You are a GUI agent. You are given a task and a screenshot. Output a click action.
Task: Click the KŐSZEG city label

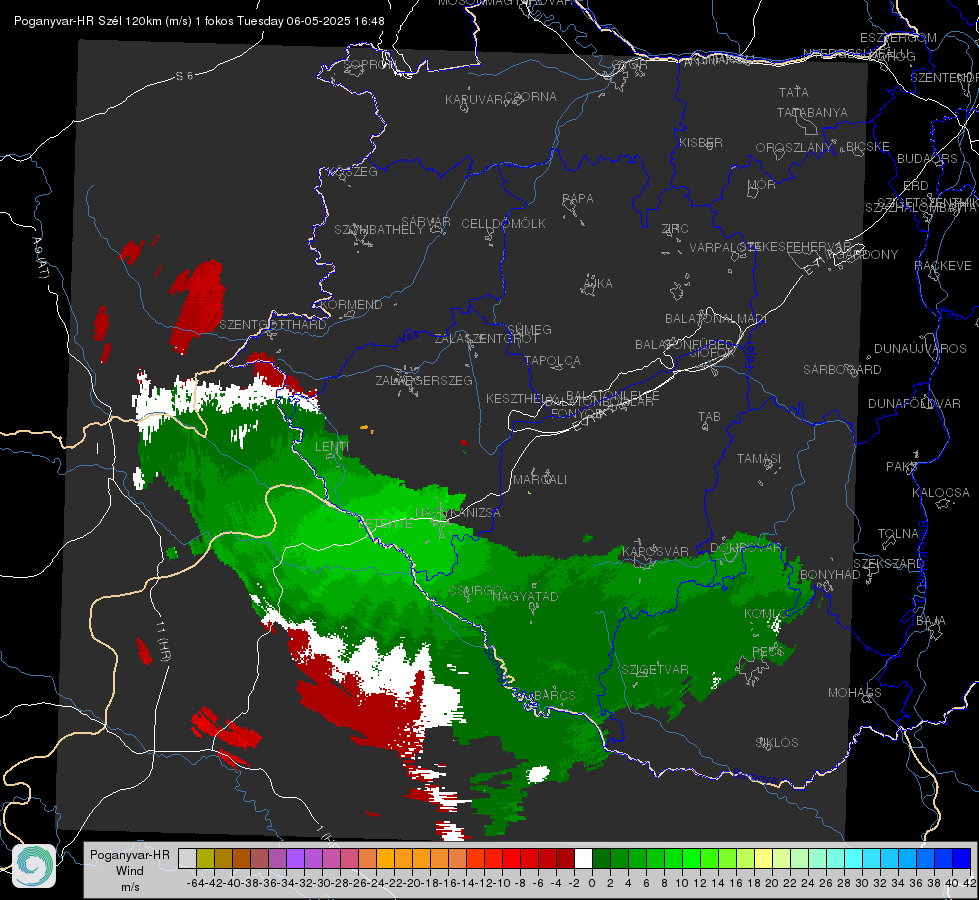pos(353,172)
